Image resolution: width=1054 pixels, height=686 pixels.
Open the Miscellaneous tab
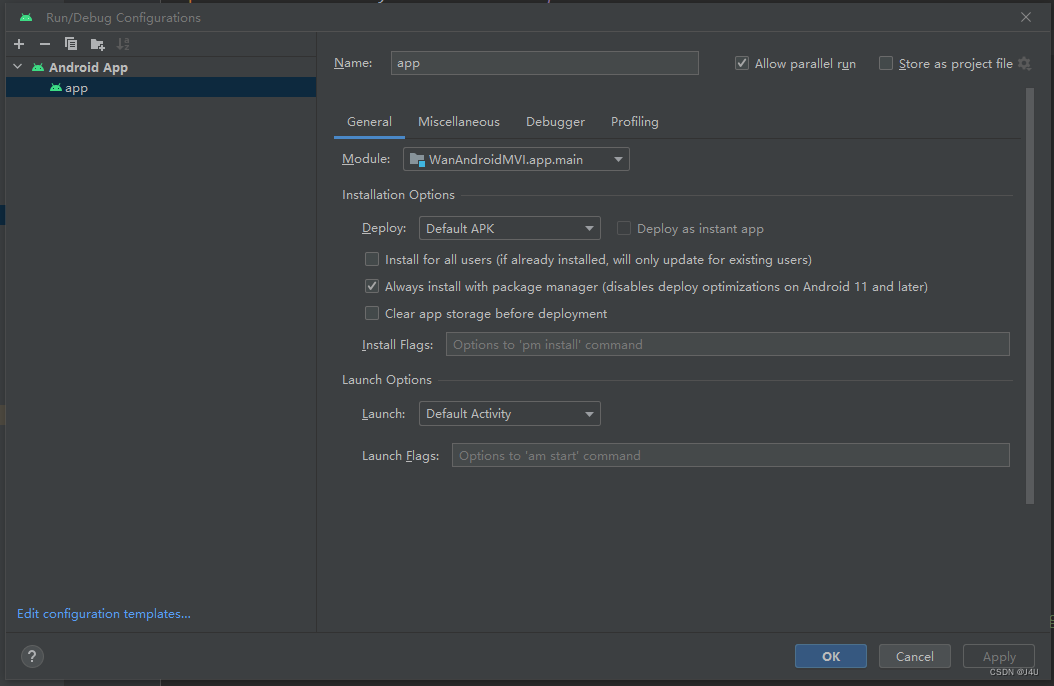coord(459,121)
